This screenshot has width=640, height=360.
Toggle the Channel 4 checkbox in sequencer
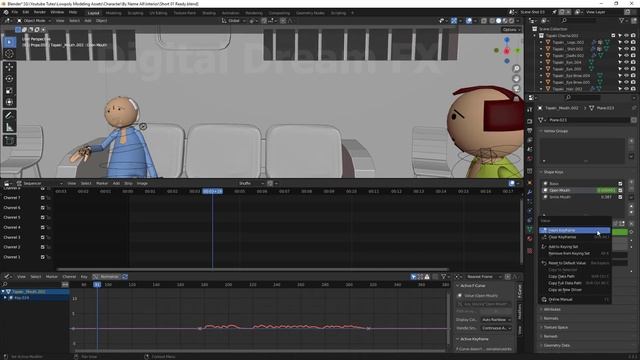[42, 227]
